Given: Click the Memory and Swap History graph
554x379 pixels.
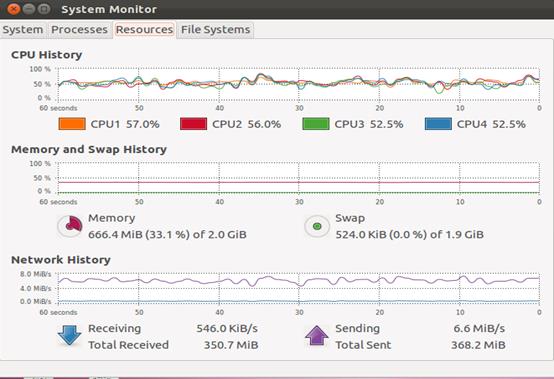Looking at the screenshot, I should point(299,178).
